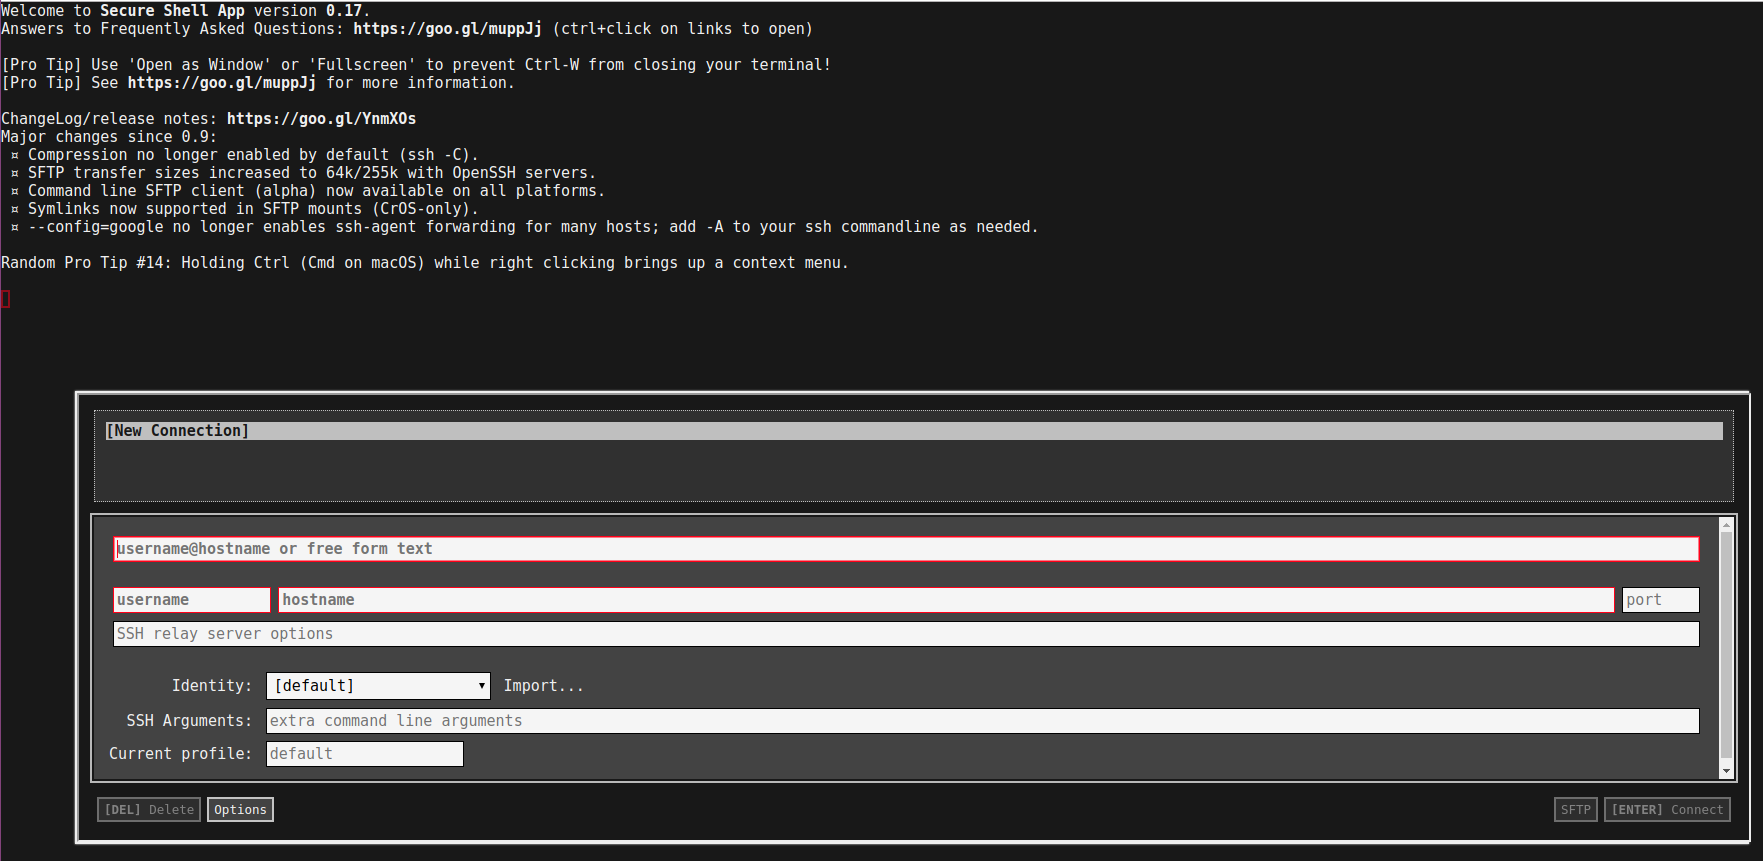Click the Current profile field showing default

[x=365, y=754]
